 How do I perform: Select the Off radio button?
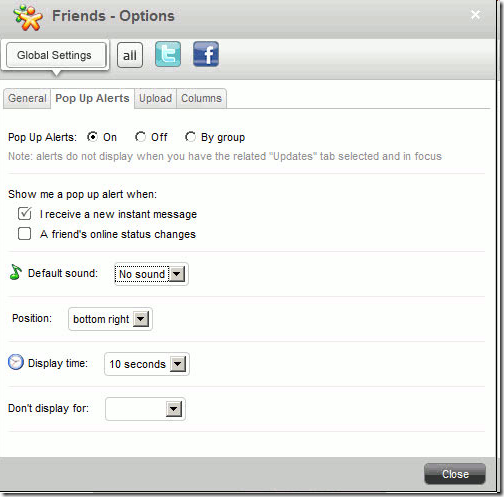[140, 137]
